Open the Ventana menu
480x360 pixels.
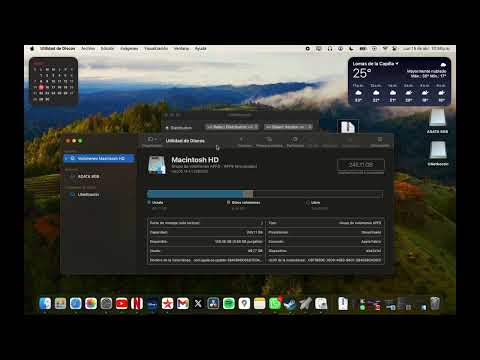(181, 49)
